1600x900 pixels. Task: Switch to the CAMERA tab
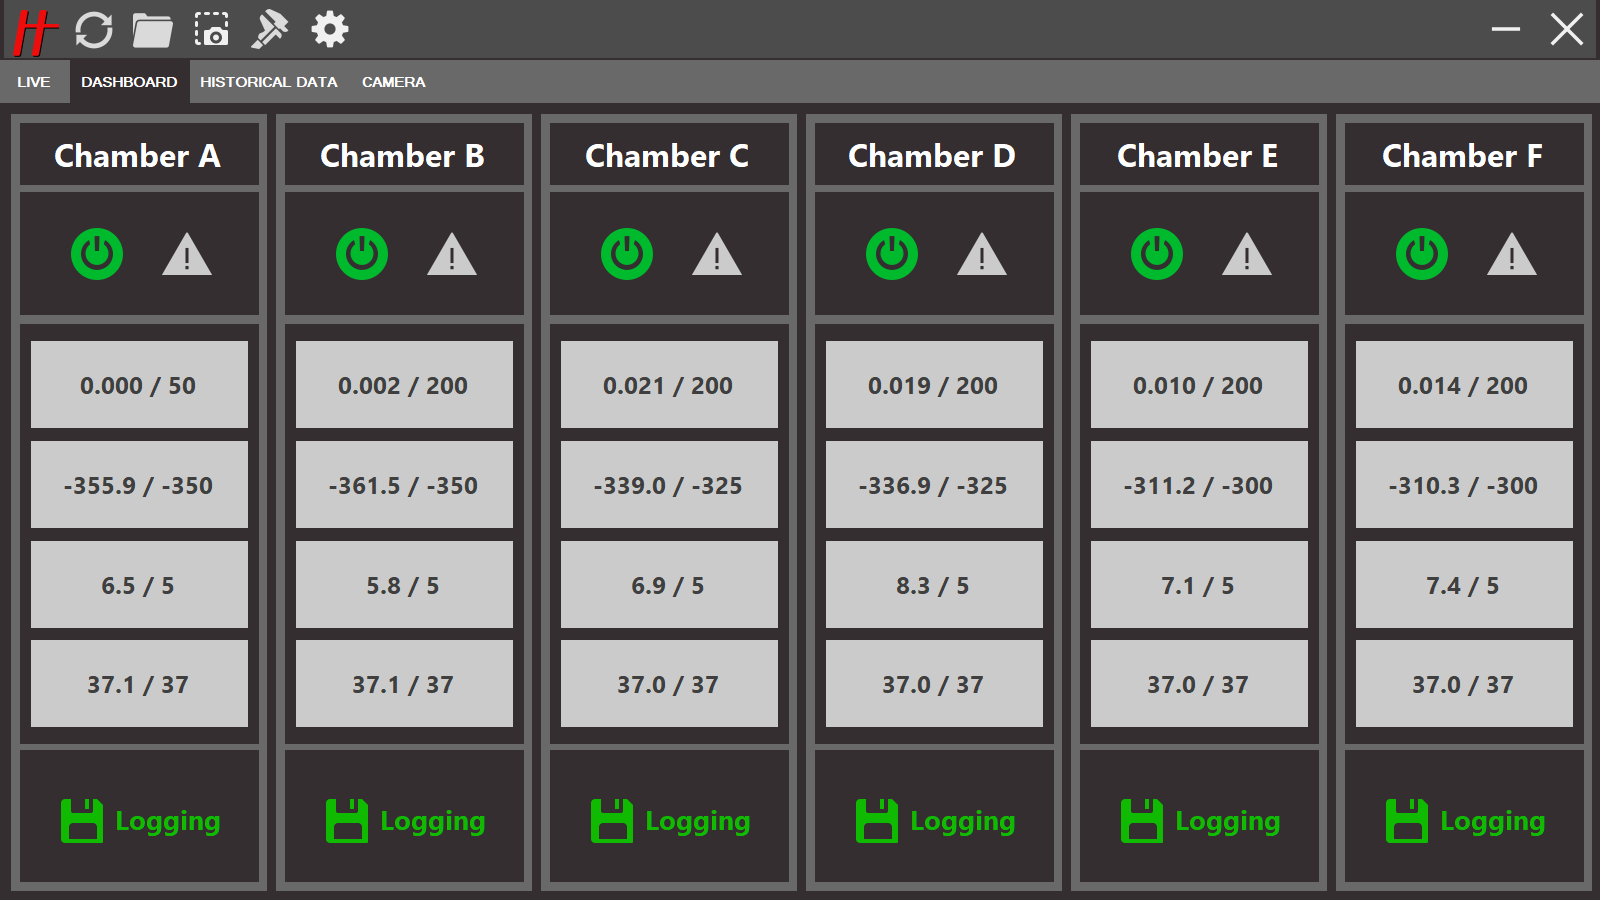393,82
